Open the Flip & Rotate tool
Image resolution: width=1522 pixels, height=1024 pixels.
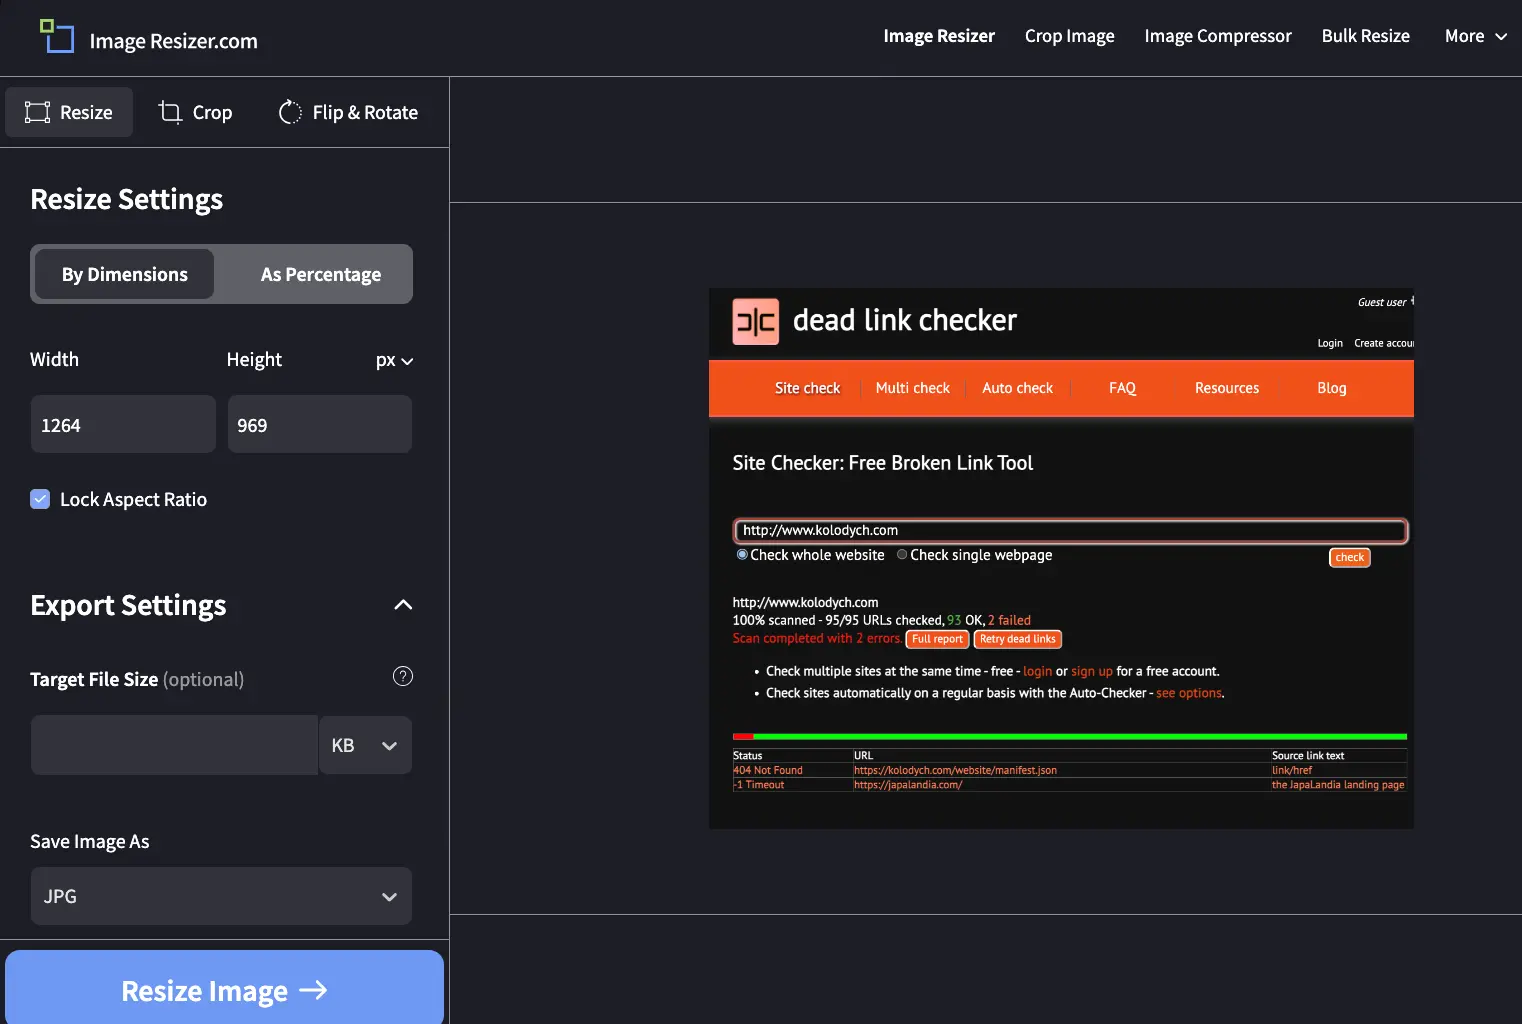click(x=289, y=112)
